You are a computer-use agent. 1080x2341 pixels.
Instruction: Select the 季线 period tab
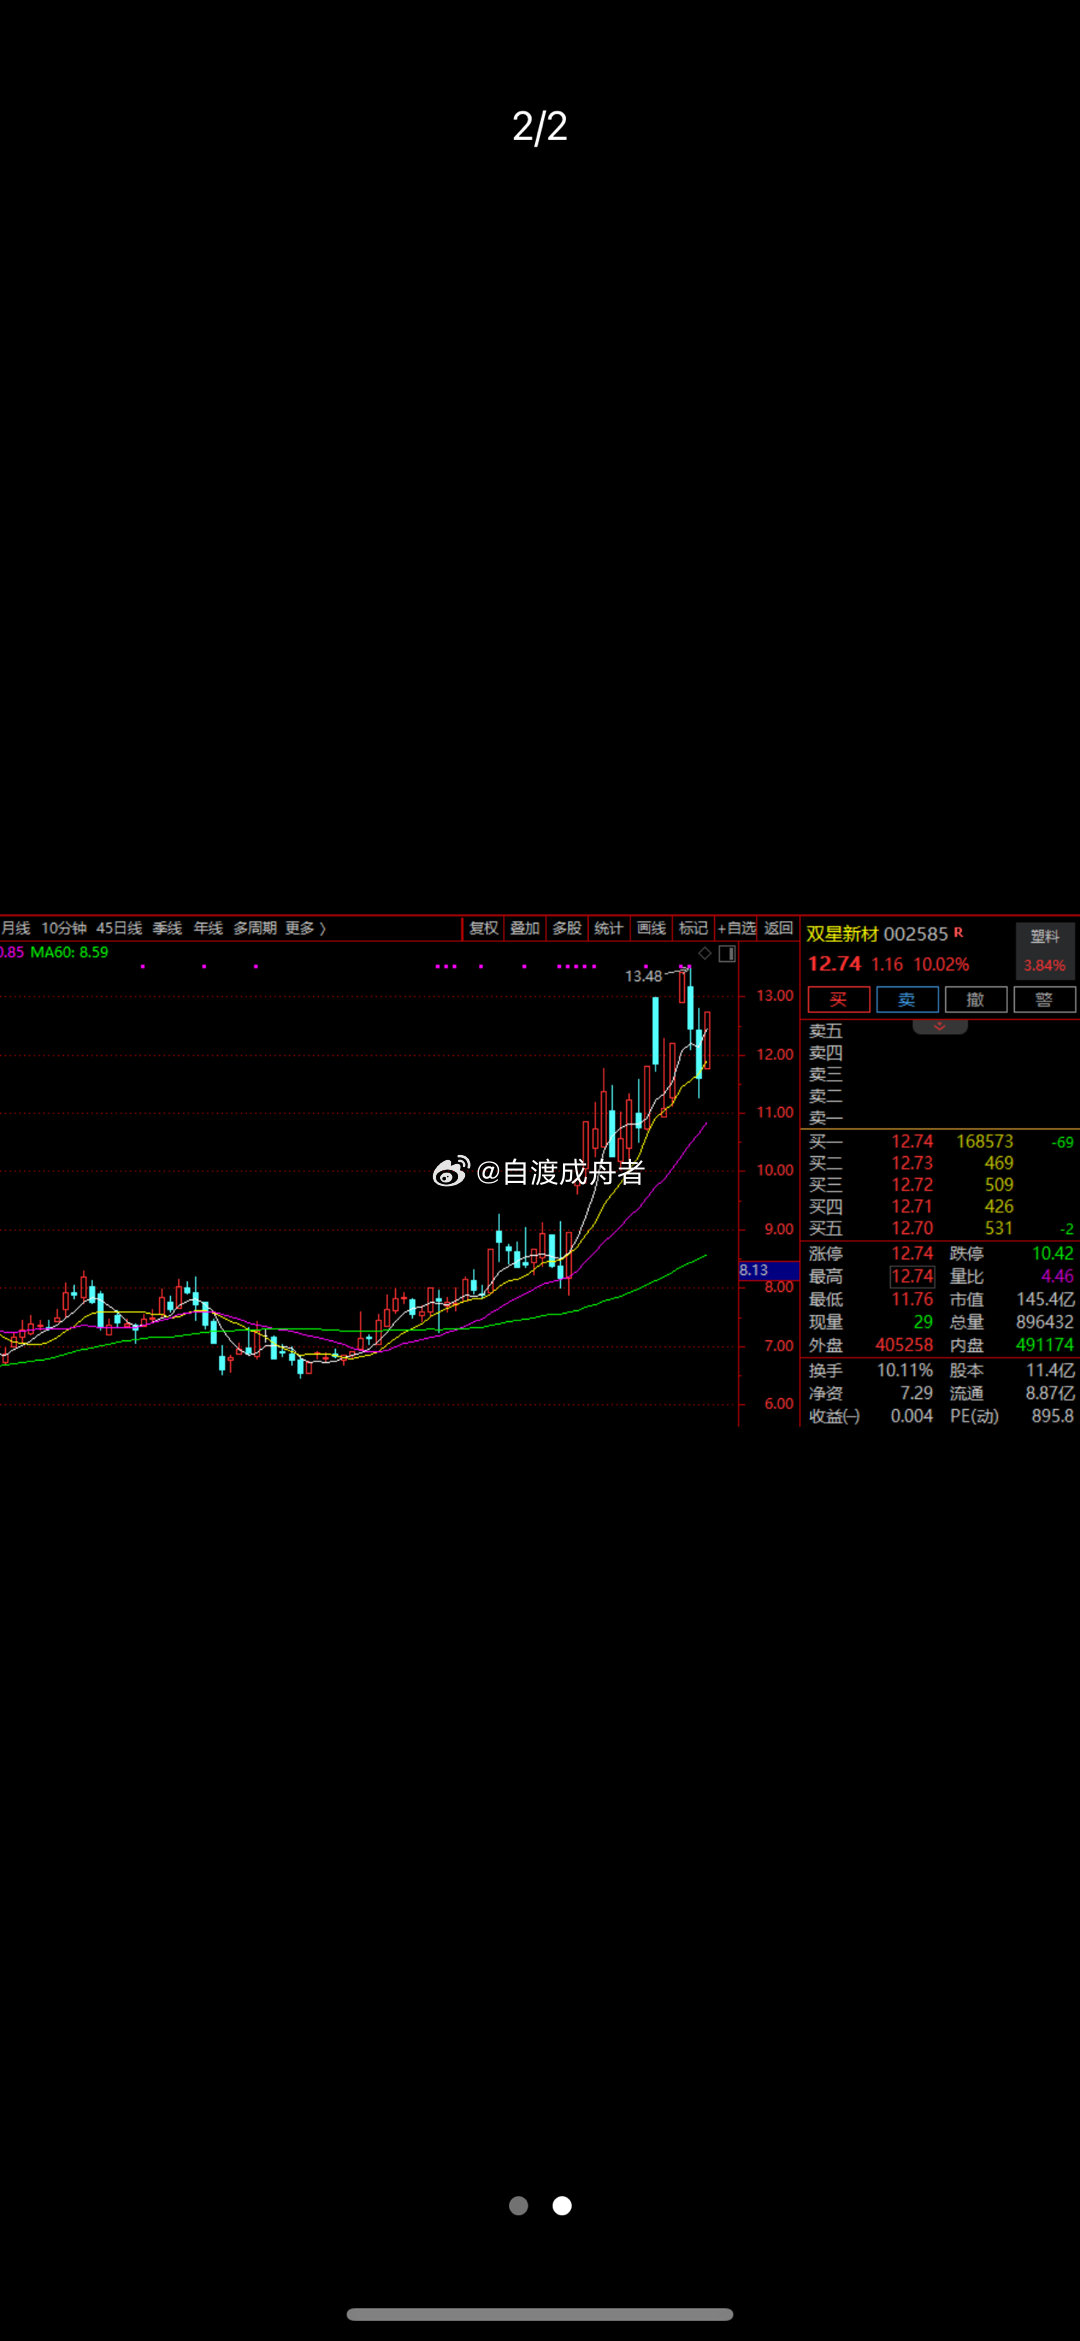click(167, 928)
